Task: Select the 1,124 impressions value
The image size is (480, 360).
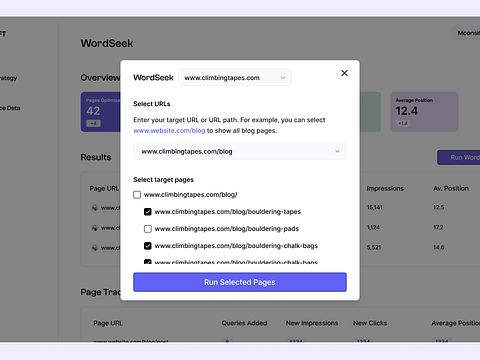Action: coord(373,227)
